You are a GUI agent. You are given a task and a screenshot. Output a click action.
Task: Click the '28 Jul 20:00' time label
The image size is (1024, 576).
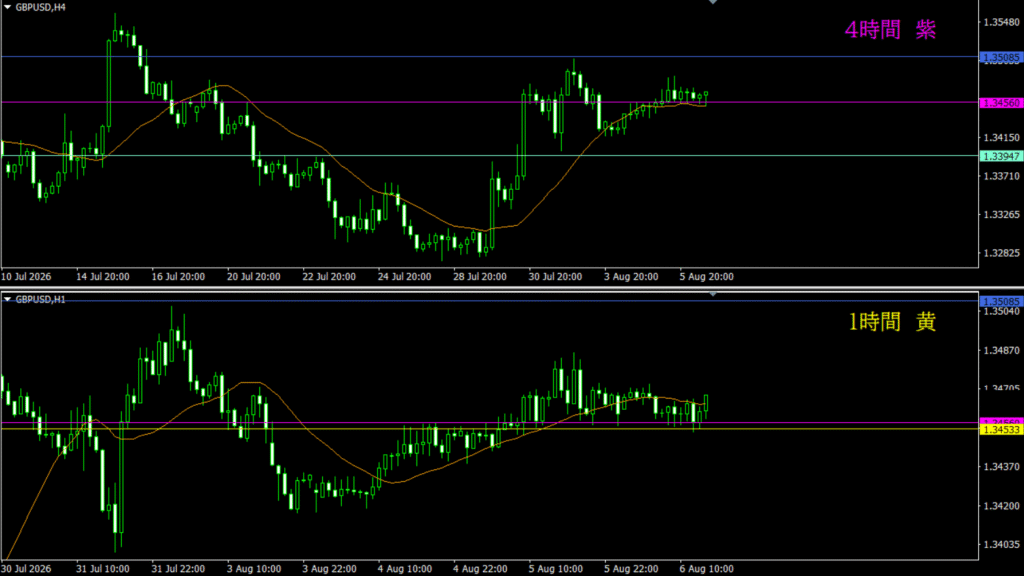(480, 277)
